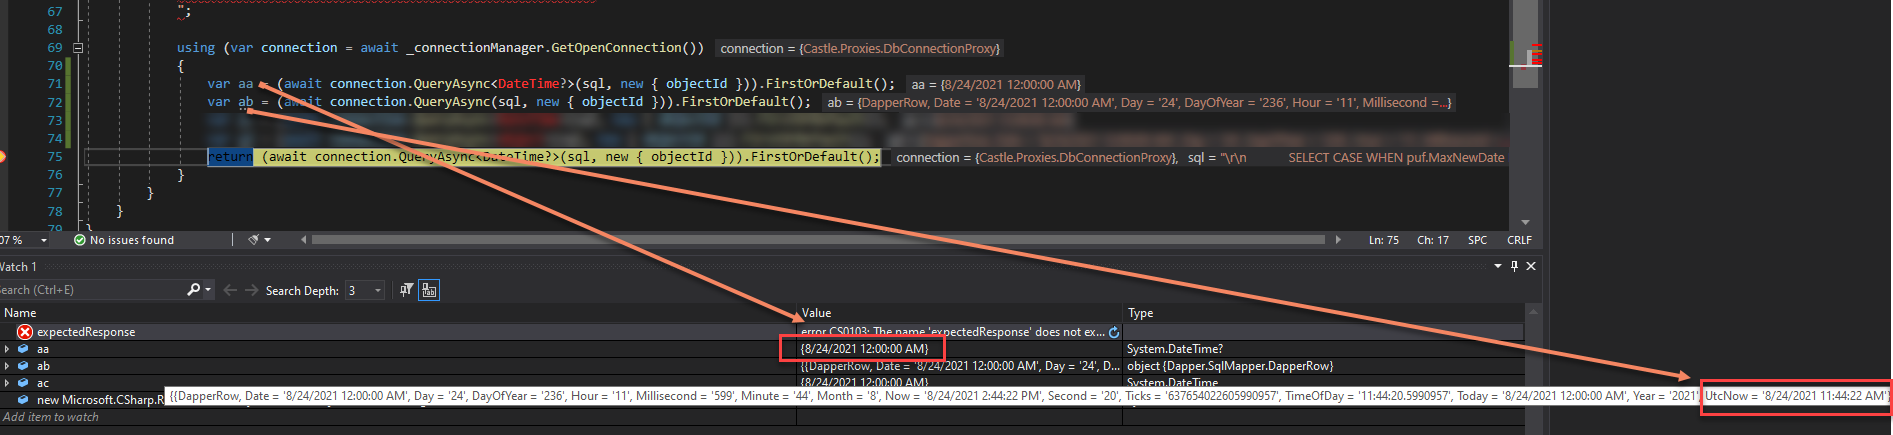Click the horizontal scrollbar left arrow
The height and width of the screenshot is (435, 1893).
(303, 240)
